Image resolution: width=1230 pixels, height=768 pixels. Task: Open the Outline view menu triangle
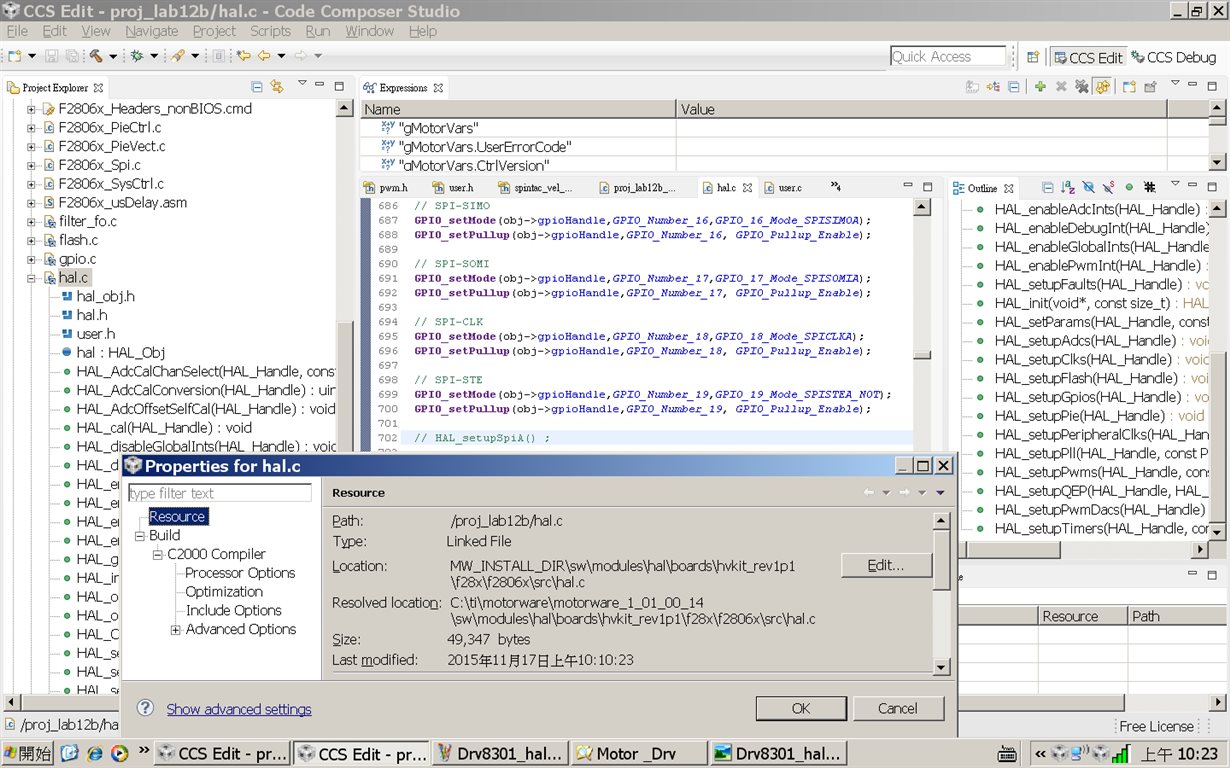(x=1175, y=185)
